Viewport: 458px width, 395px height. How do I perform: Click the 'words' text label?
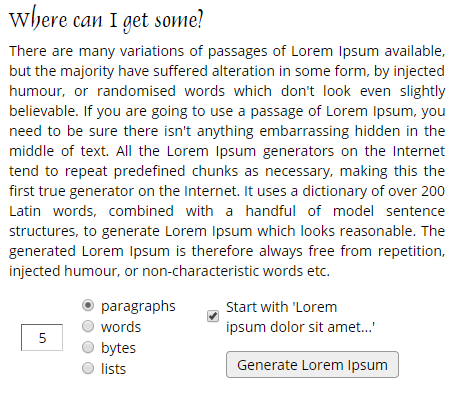[121, 327]
